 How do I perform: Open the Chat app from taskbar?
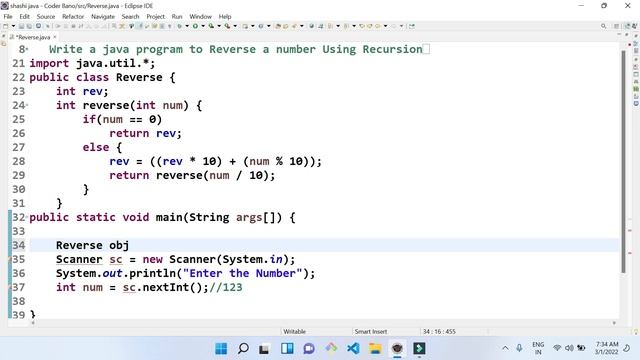click(309, 349)
